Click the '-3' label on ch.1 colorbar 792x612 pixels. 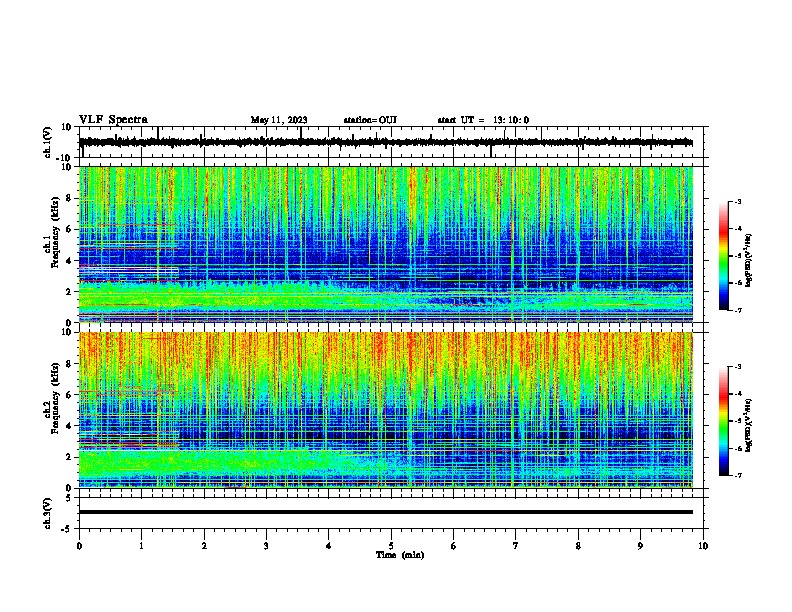pos(737,202)
